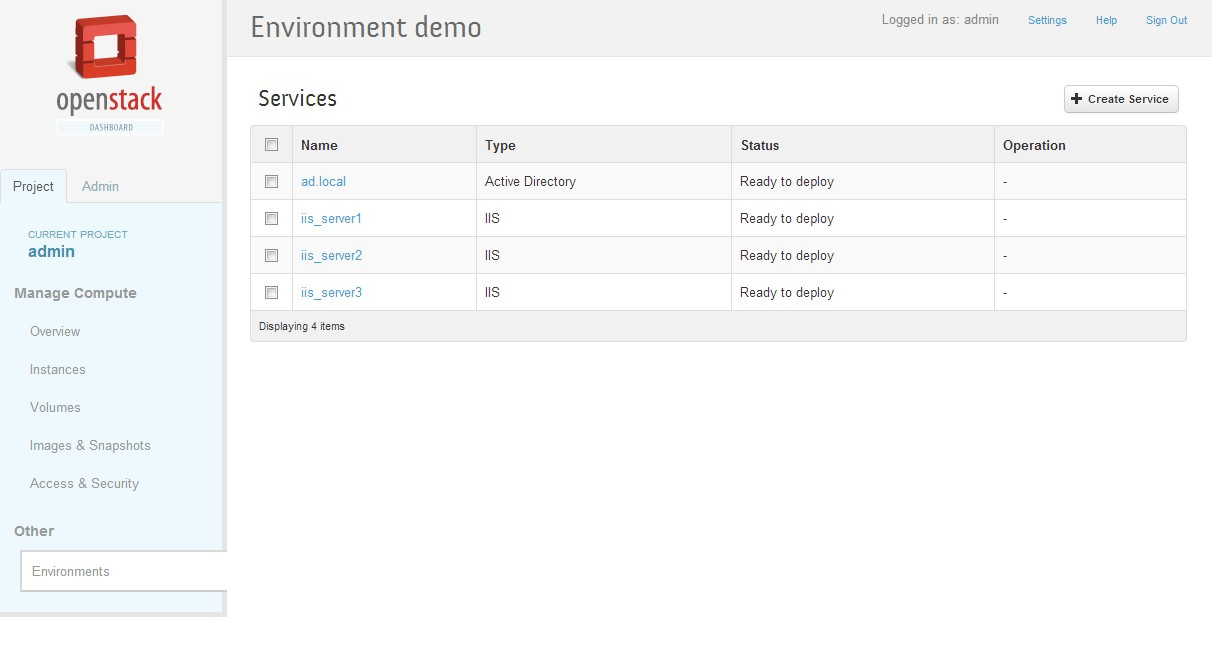Navigate to Instances
1228x667 pixels.
click(x=58, y=369)
